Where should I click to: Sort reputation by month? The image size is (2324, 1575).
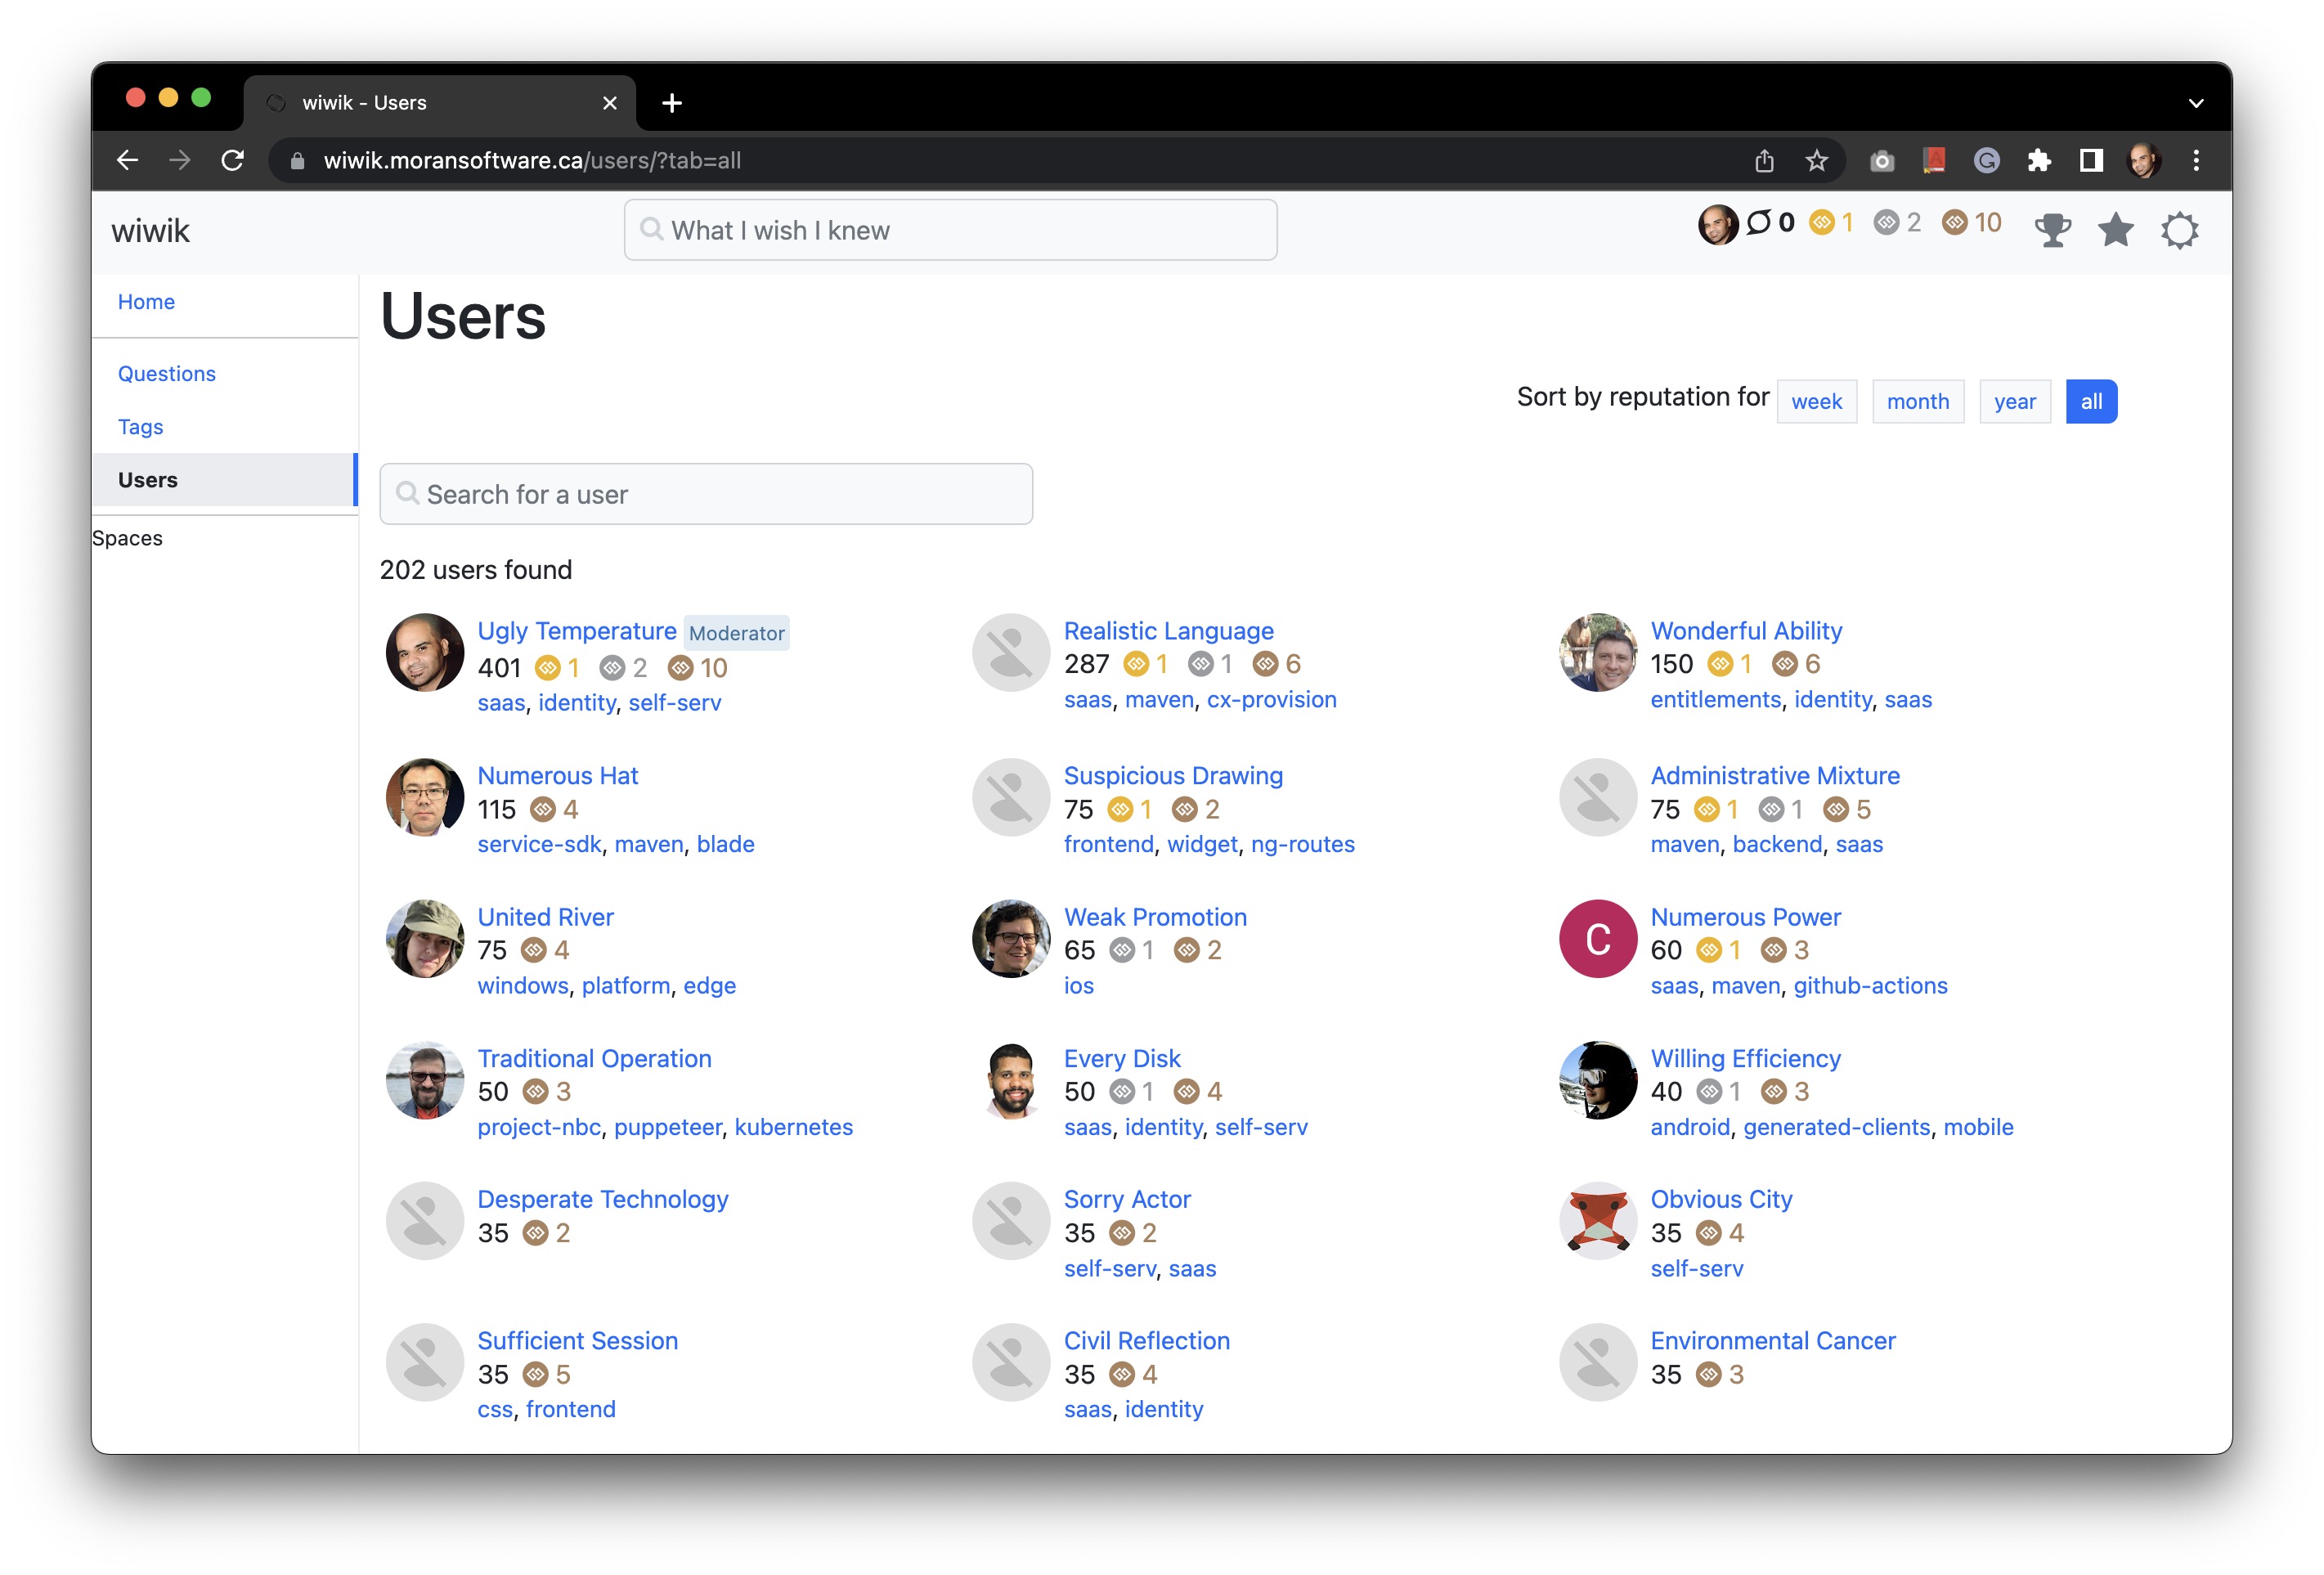[x=1917, y=402]
